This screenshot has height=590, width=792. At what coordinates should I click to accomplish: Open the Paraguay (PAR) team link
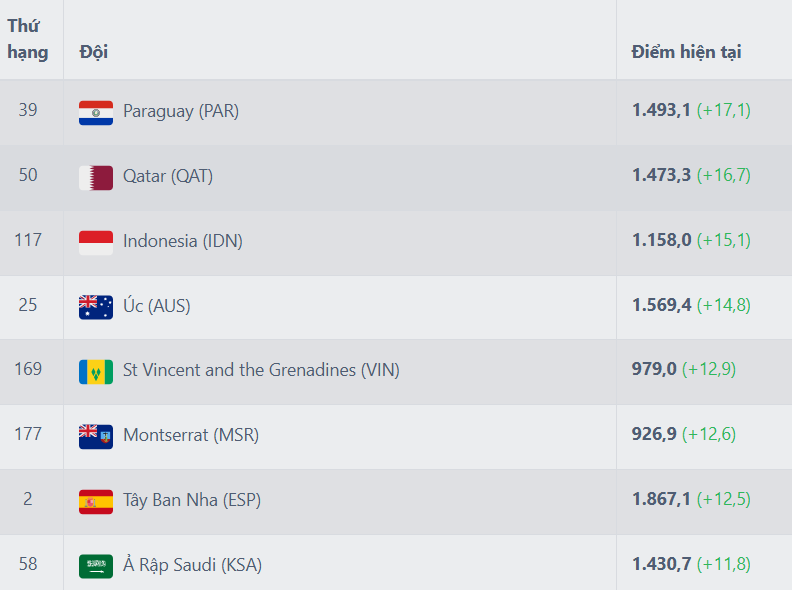(x=181, y=111)
